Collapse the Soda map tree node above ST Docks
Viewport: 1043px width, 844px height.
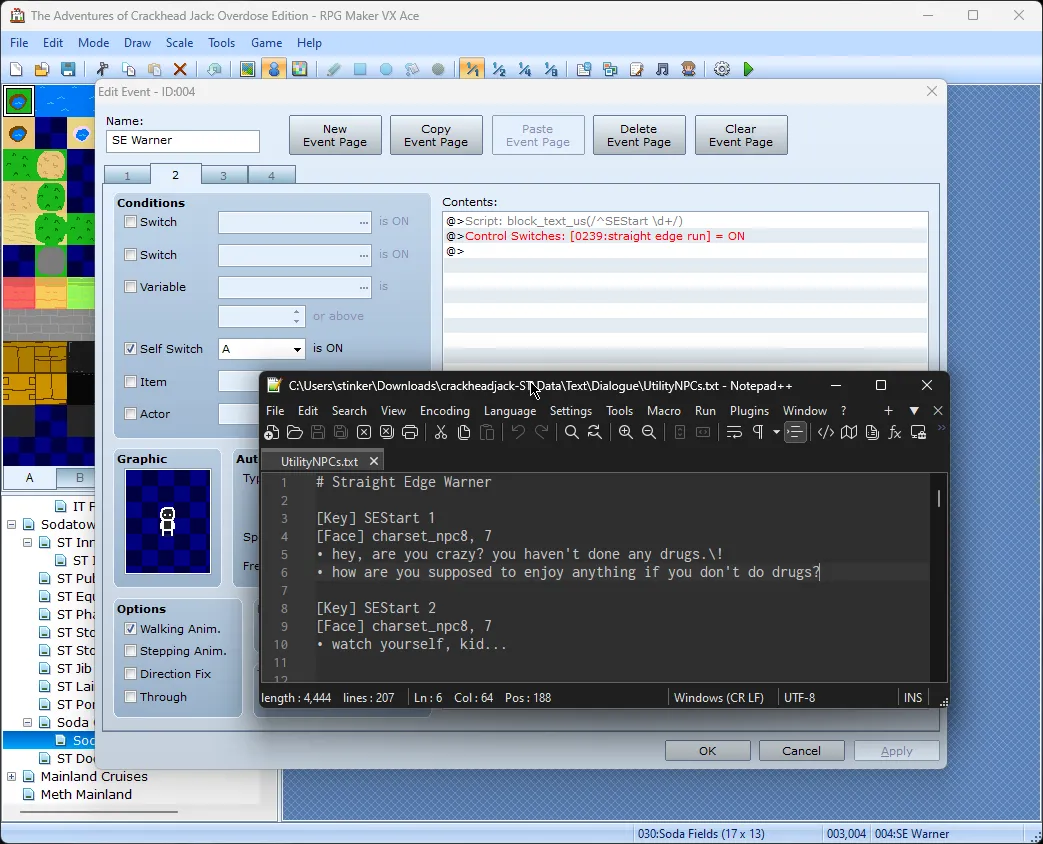click(x=27, y=722)
